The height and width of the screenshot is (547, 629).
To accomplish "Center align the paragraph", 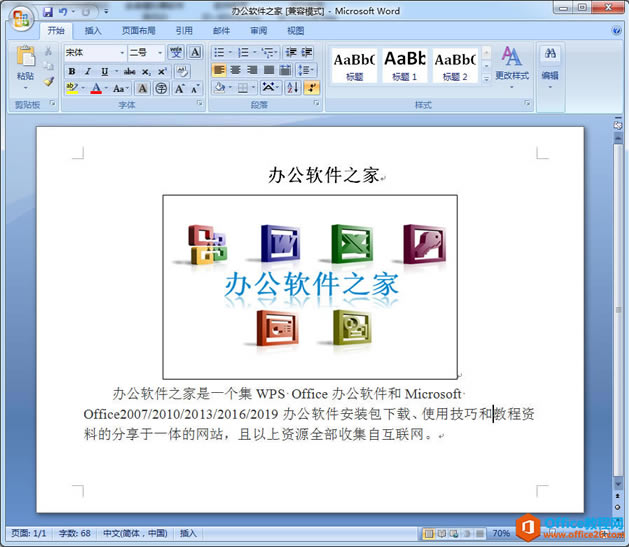I will (235, 70).
